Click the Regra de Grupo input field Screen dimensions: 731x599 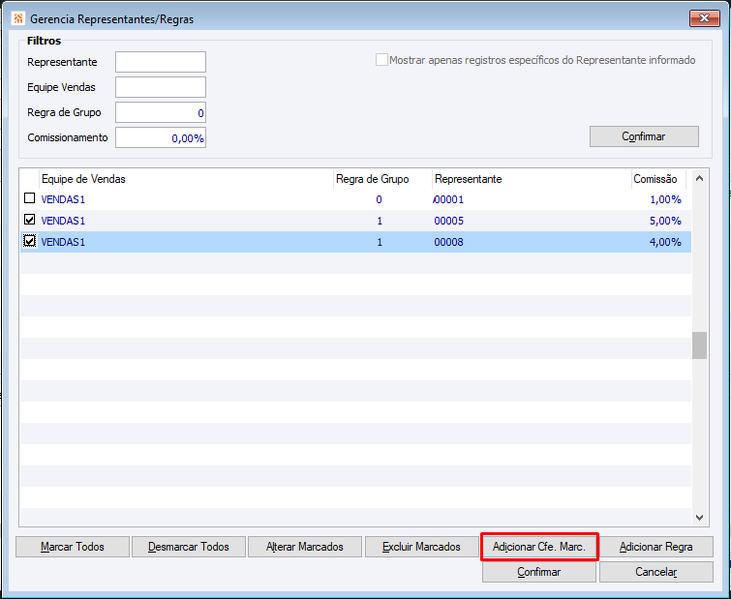coord(160,112)
